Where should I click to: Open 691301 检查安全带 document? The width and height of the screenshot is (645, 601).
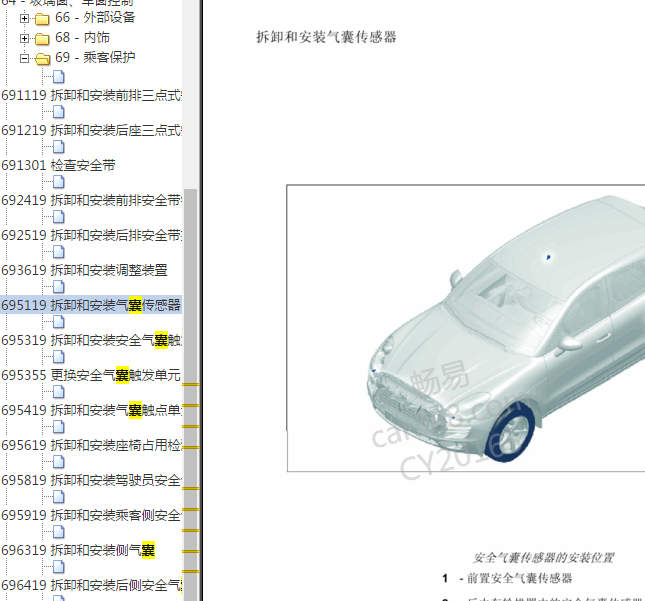pyautogui.click(x=58, y=165)
